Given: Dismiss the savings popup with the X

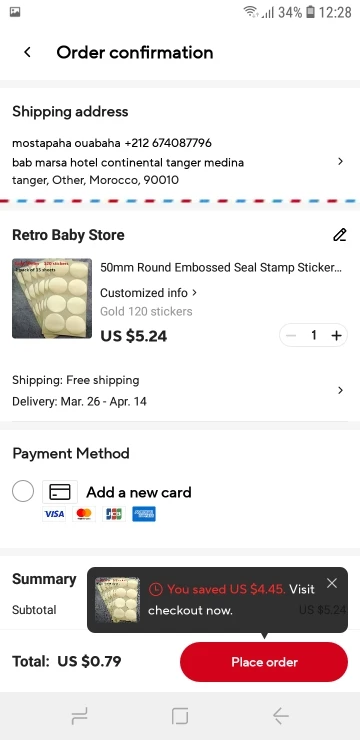Looking at the screenshot, I should 332,583.
